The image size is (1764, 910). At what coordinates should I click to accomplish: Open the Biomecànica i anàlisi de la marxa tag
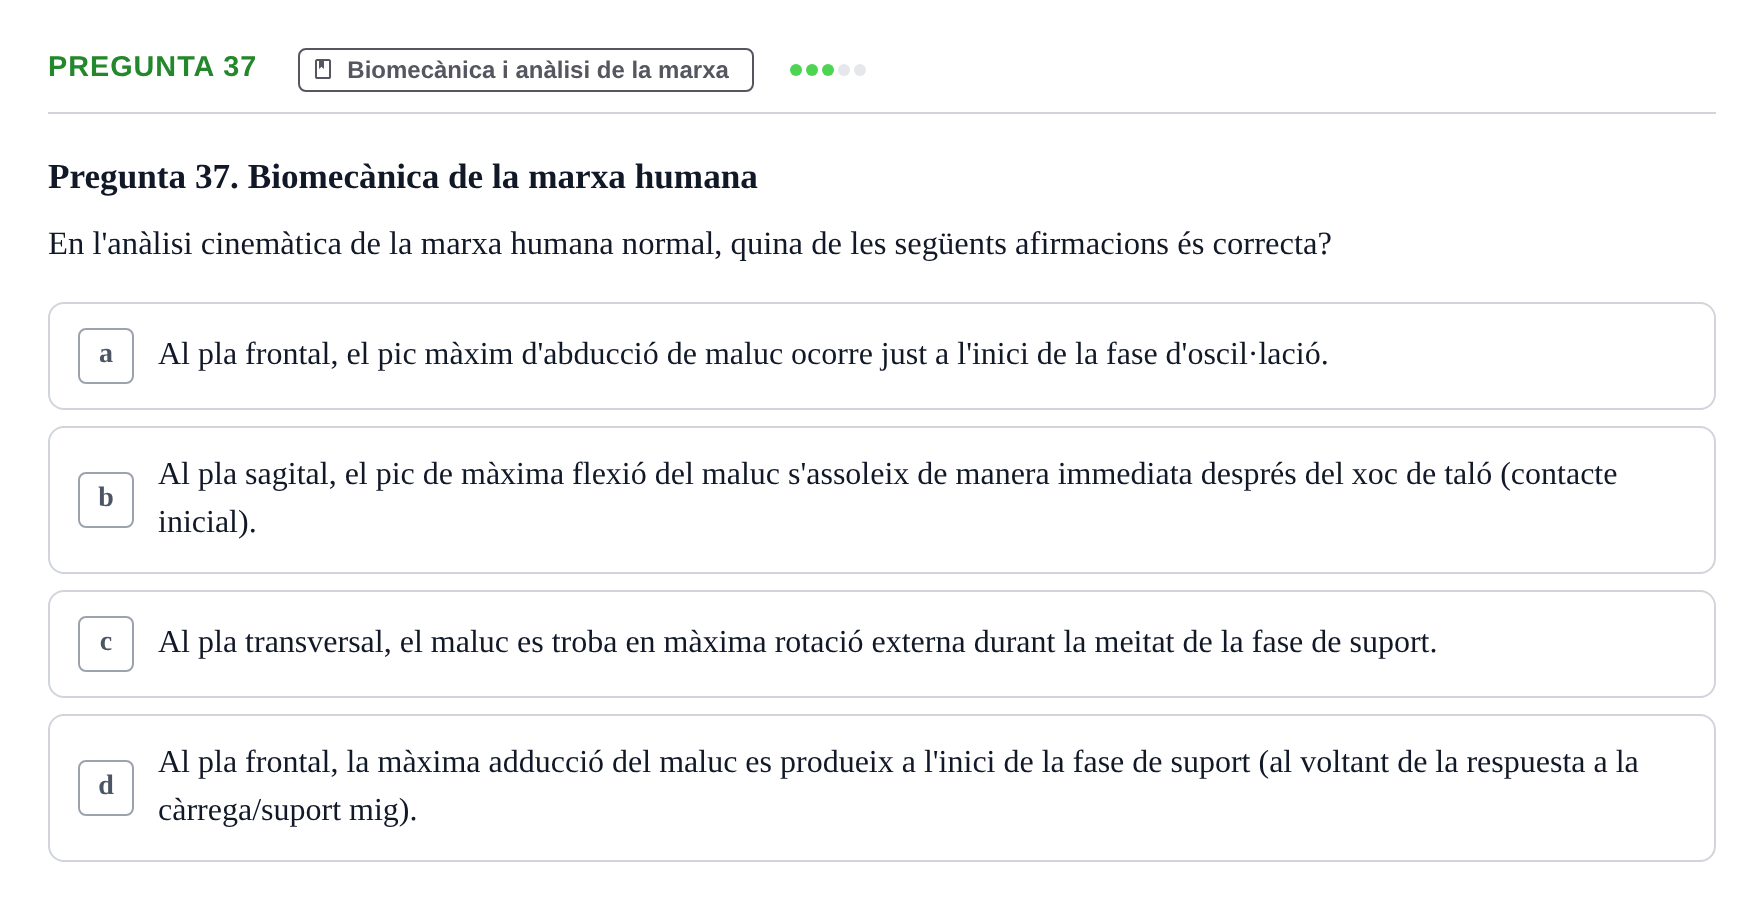(526, 70)
